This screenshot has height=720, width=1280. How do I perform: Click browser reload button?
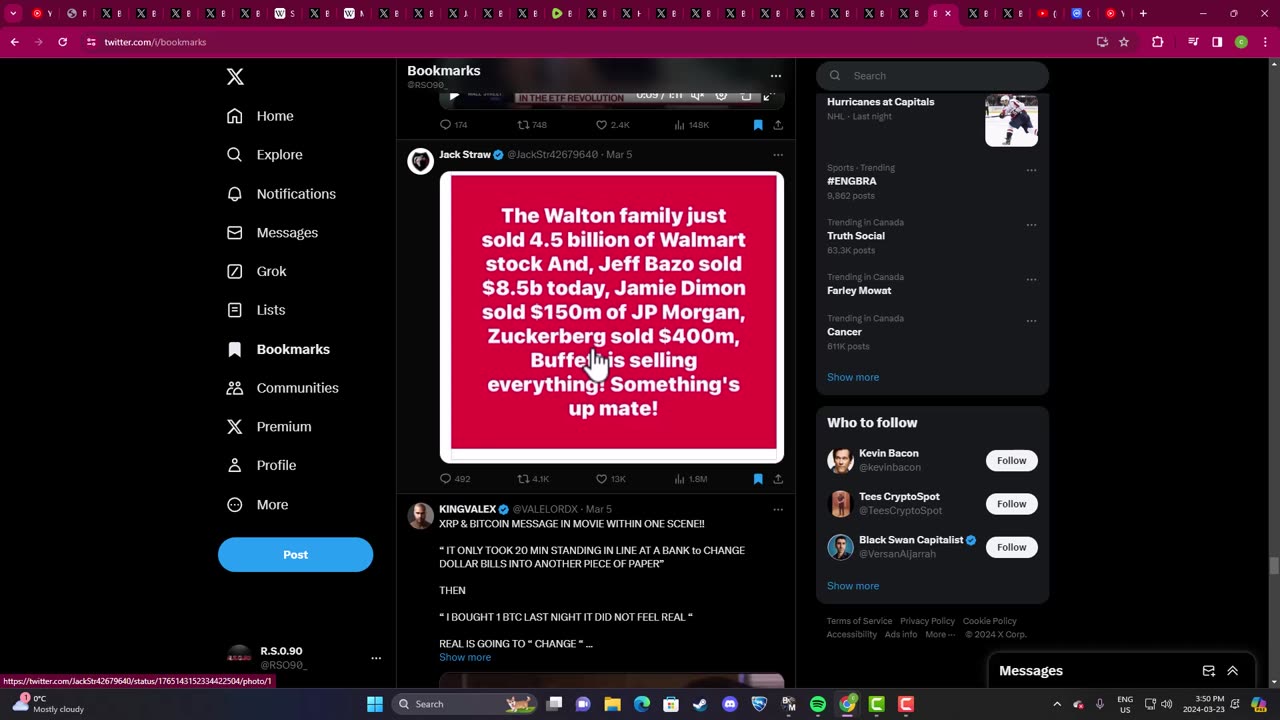click(62, 42)
